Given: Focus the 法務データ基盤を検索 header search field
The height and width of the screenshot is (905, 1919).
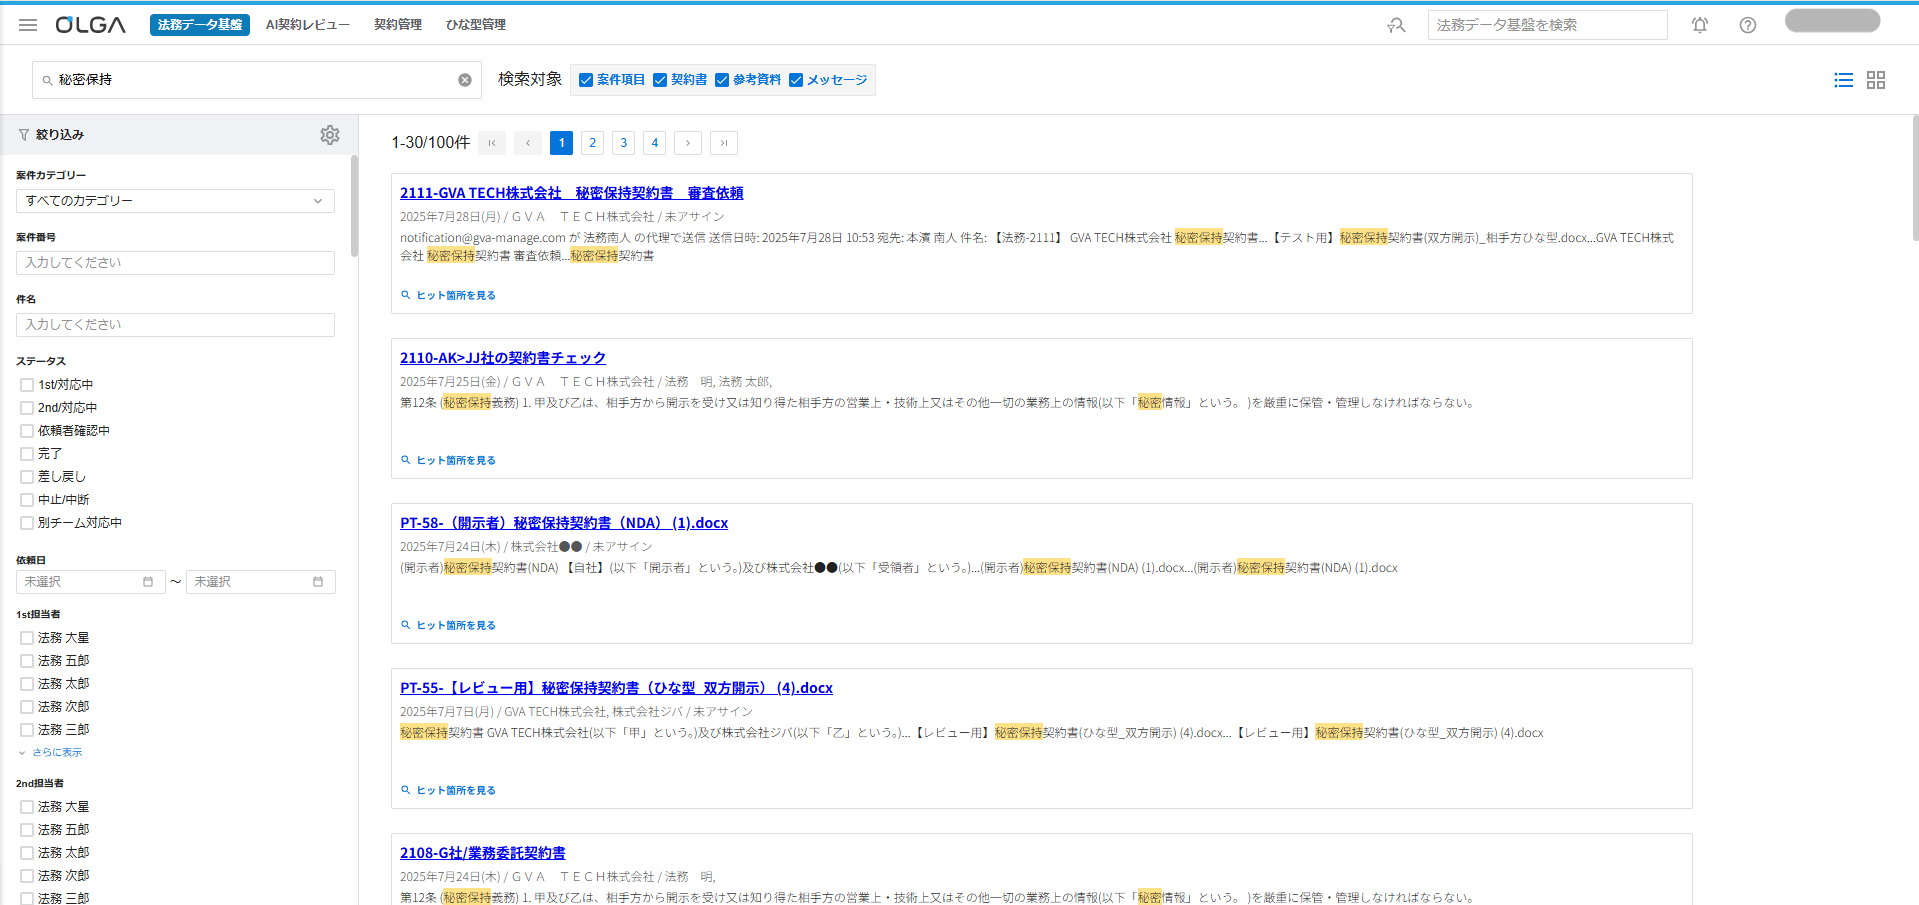Looking at the screenshot, I should (x=1547, y=25).
